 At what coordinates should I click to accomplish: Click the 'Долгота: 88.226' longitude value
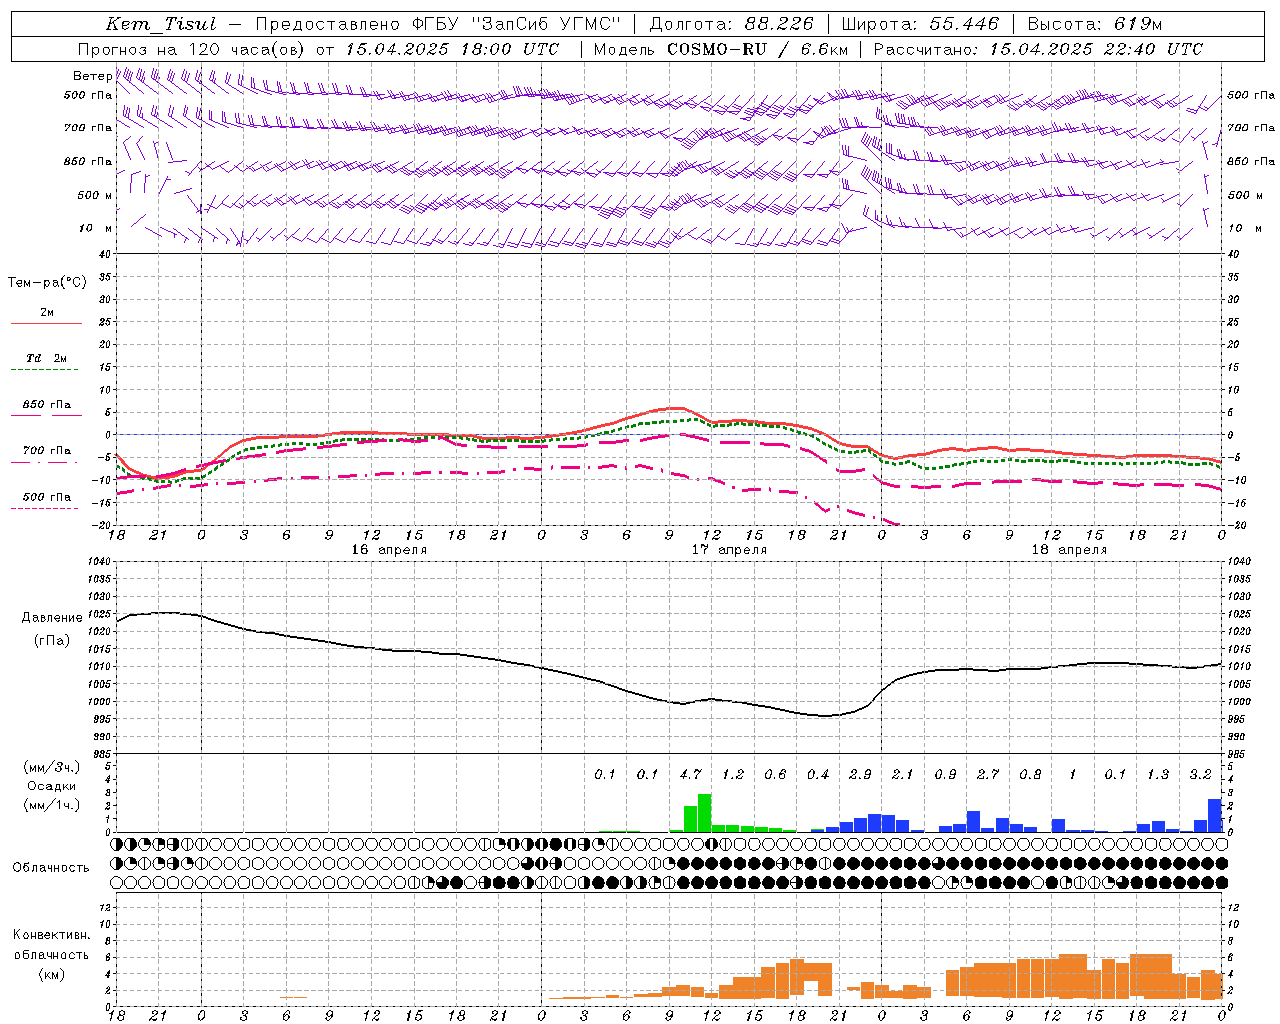731,24
